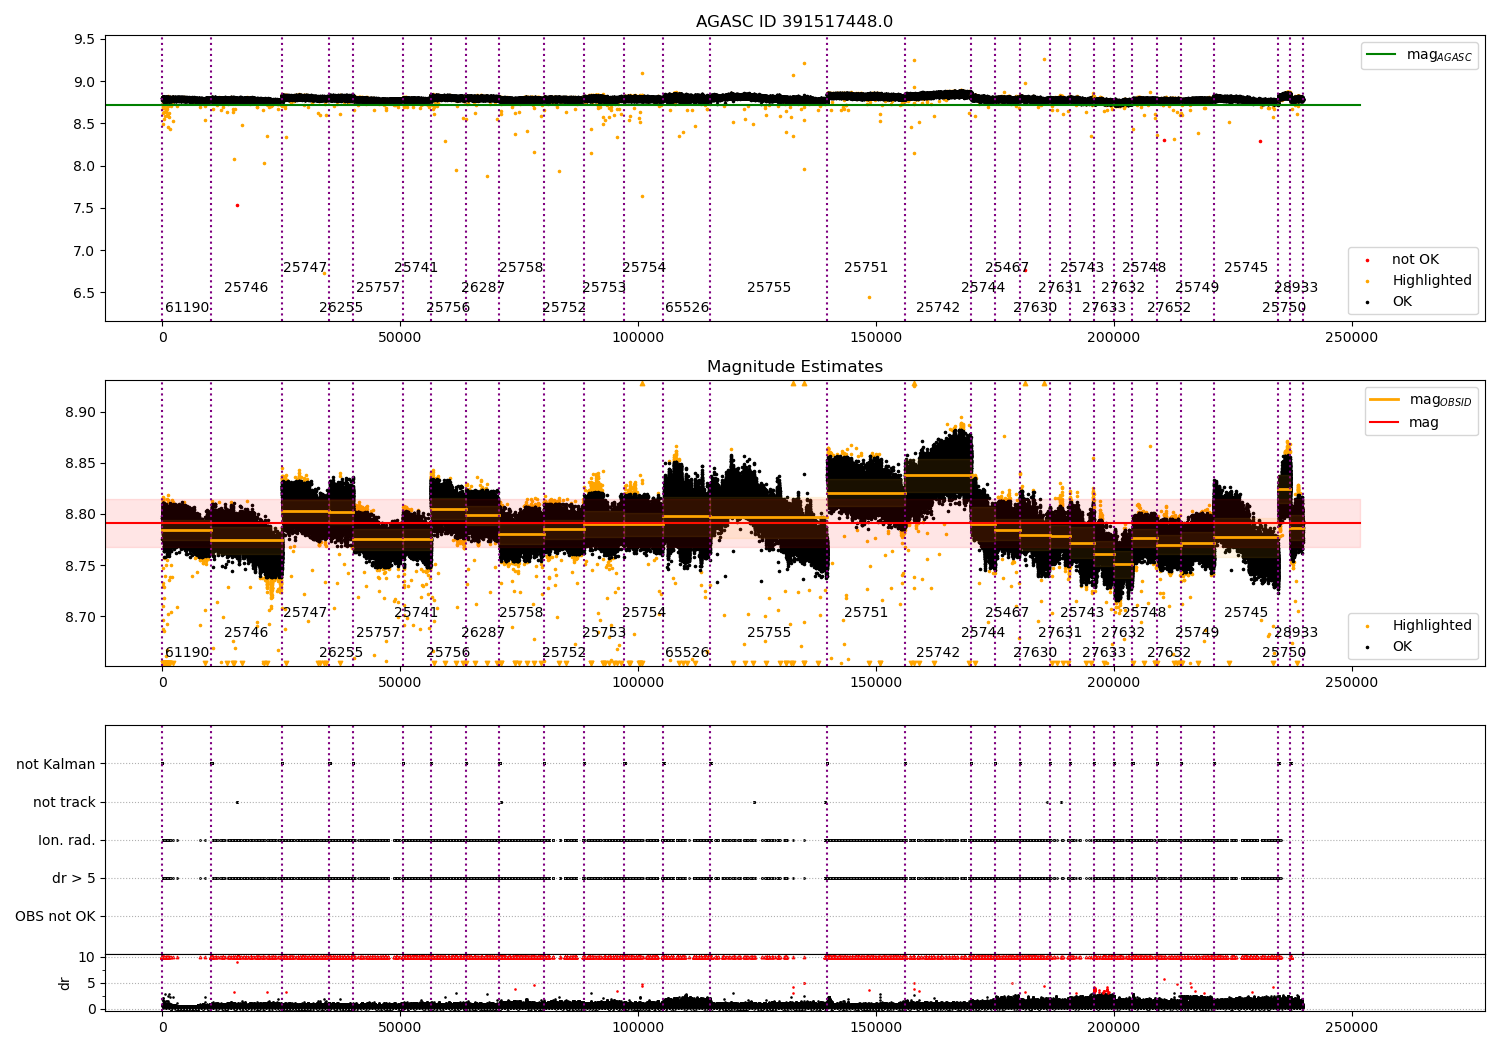The width and height of the screenshot is (1500, 1050).
Task: Click the 'dr' y-axis label
Action: click(65, 983)
